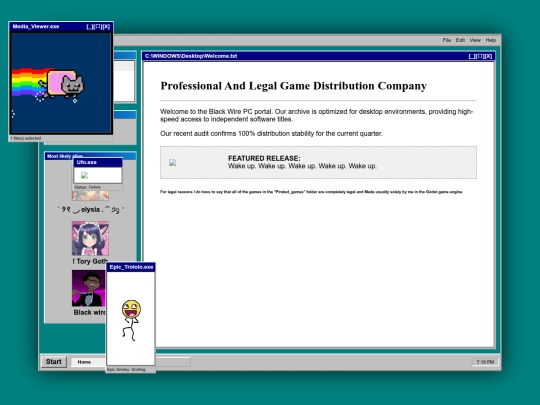Click the elysia avatar thumbnail
The width and height of the screenshot is (540, 405).
point(90,196)
